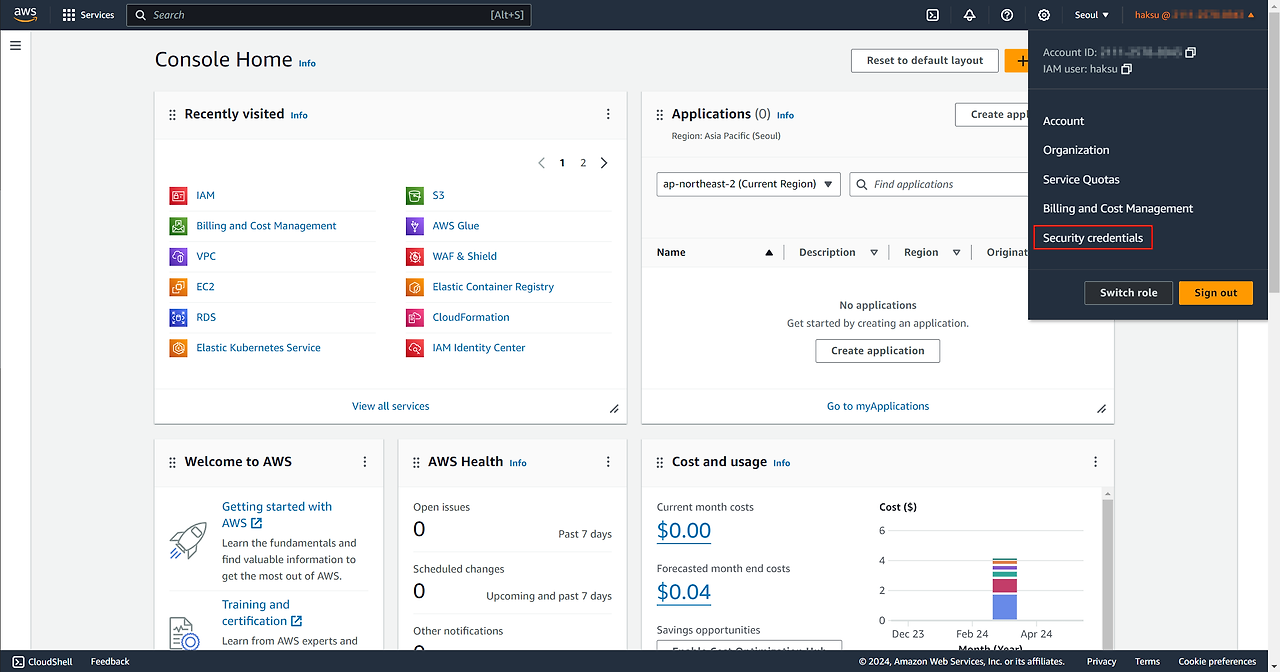
Task: Open Recently visited widget options menu
Action: 608,115
